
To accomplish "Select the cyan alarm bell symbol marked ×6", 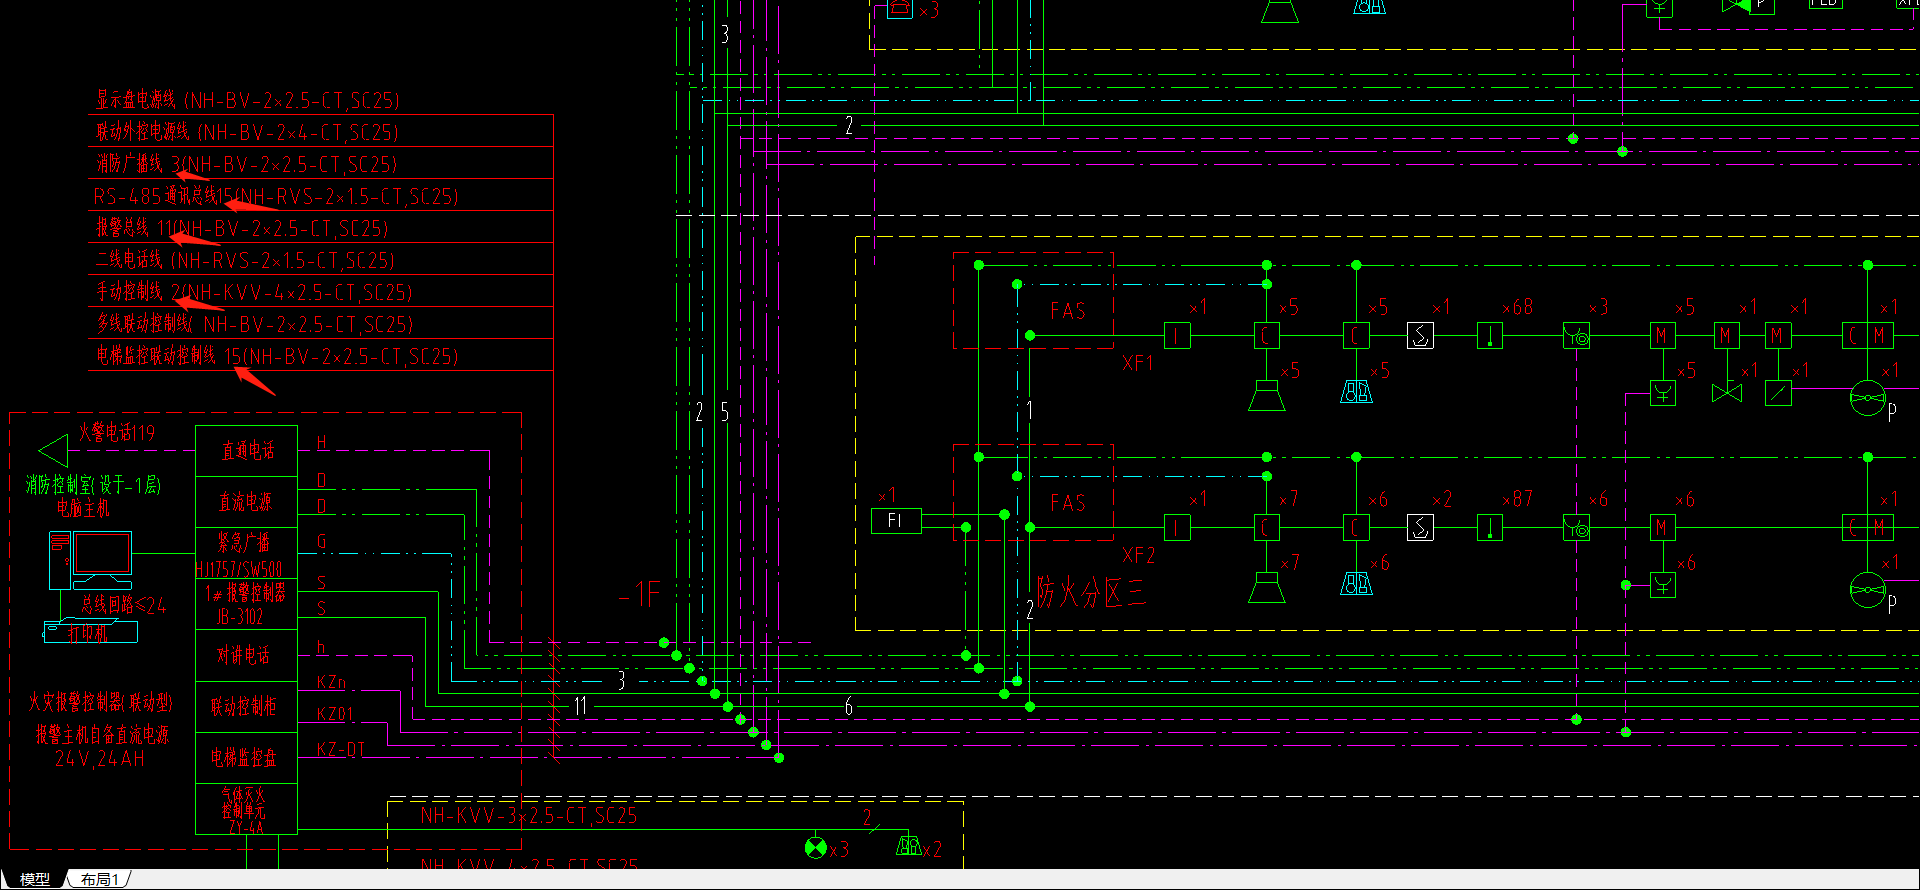I will point(1356,583).
